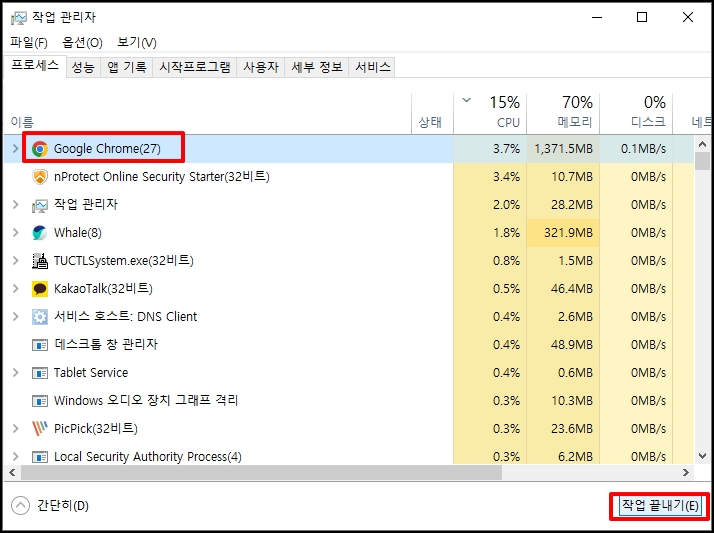Sort by the 메모리 column header
The width and height of the screenshot is (714, 533).
(x=563, y=113)
